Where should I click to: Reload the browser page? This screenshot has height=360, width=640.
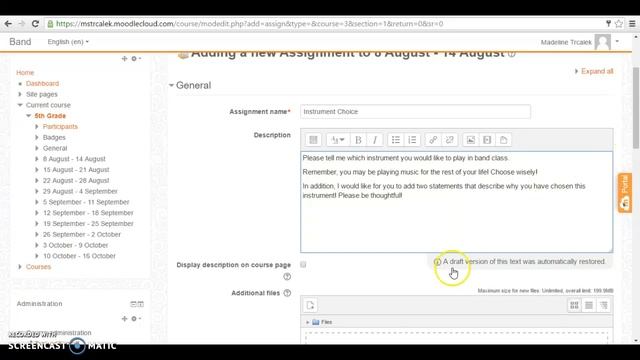(x=35, y=24)
